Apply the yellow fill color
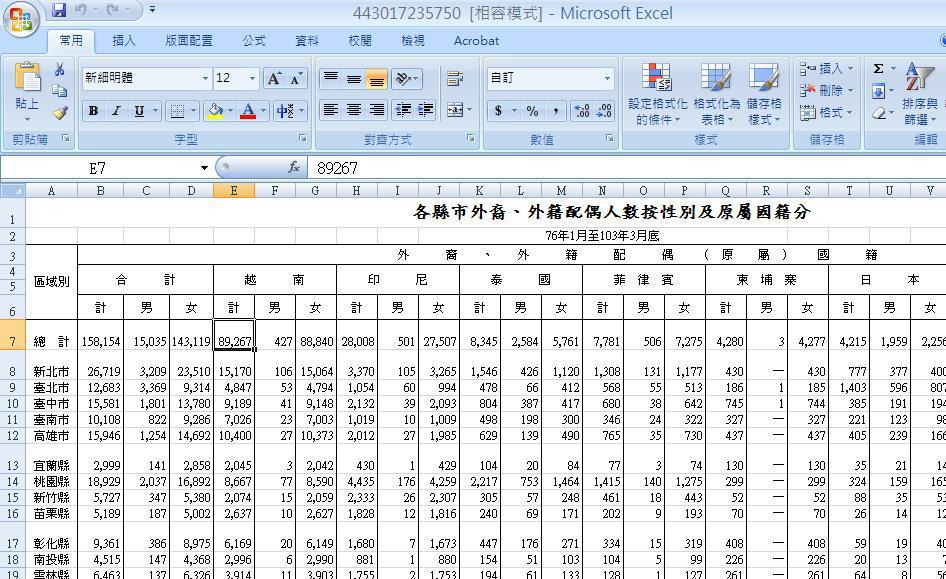This screenshot has width=946, height=579. point(214,111)
